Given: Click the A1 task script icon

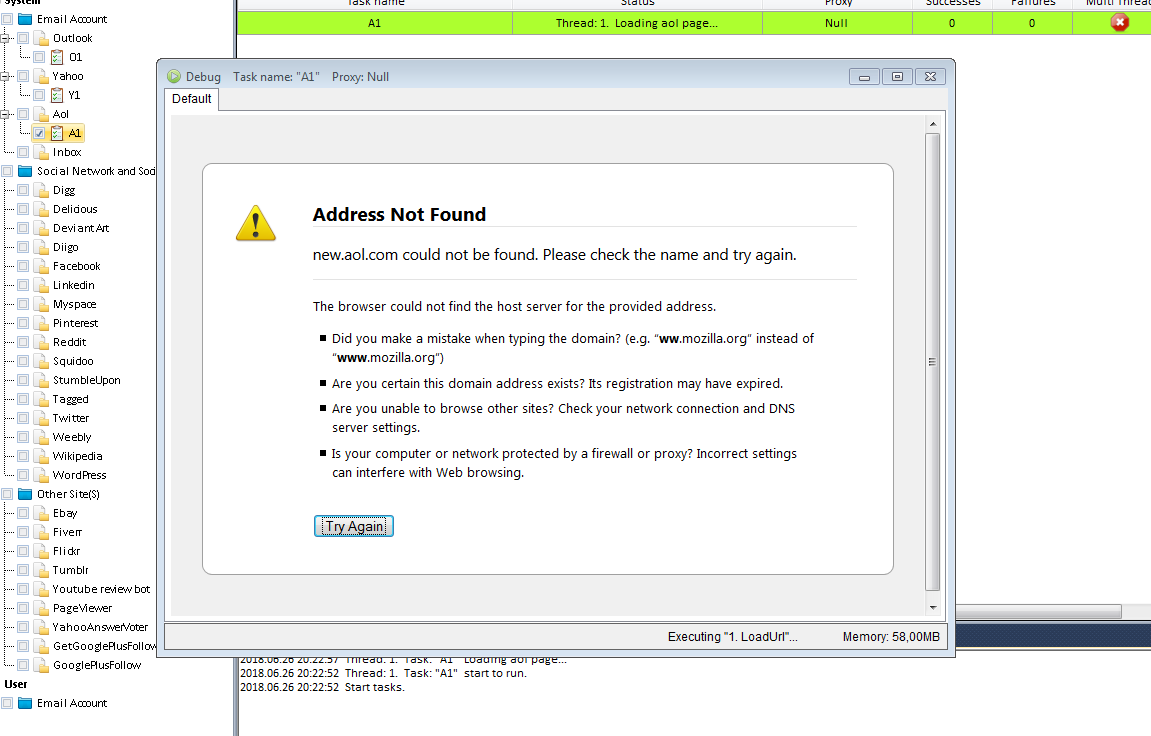Looking at the screenshot, I should pos(57,133).
